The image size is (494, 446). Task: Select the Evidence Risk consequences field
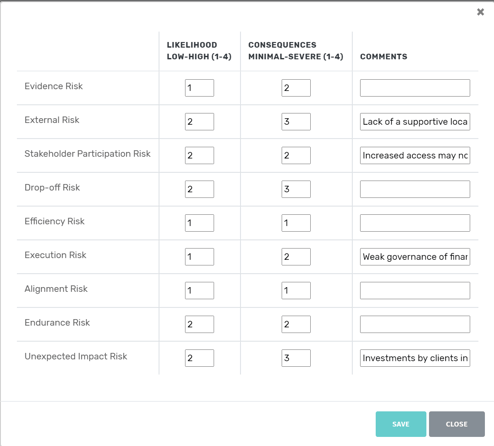[x=296, y=88]
